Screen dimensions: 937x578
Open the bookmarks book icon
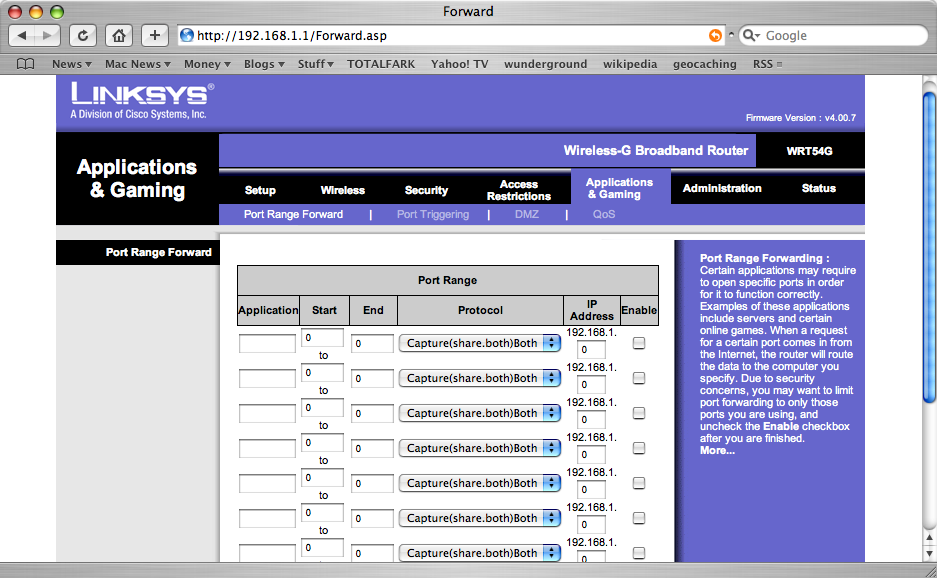(26, 64)
